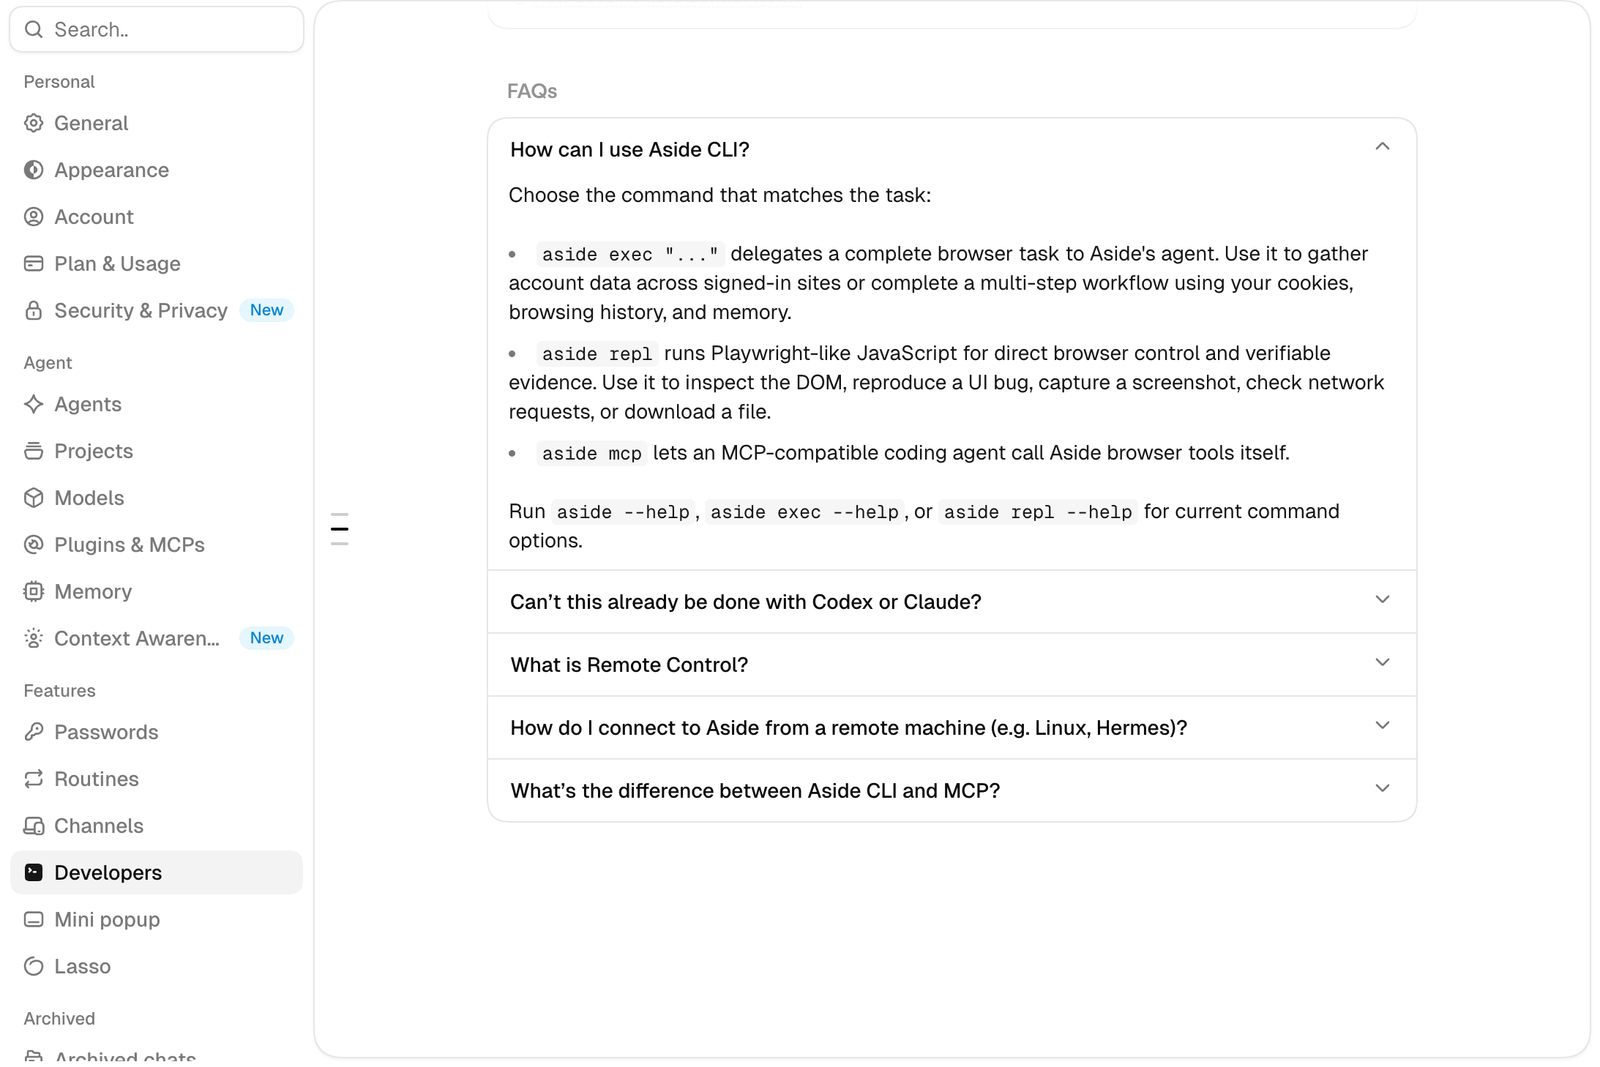Open the Passwords feature page

(x=156, y=732)
